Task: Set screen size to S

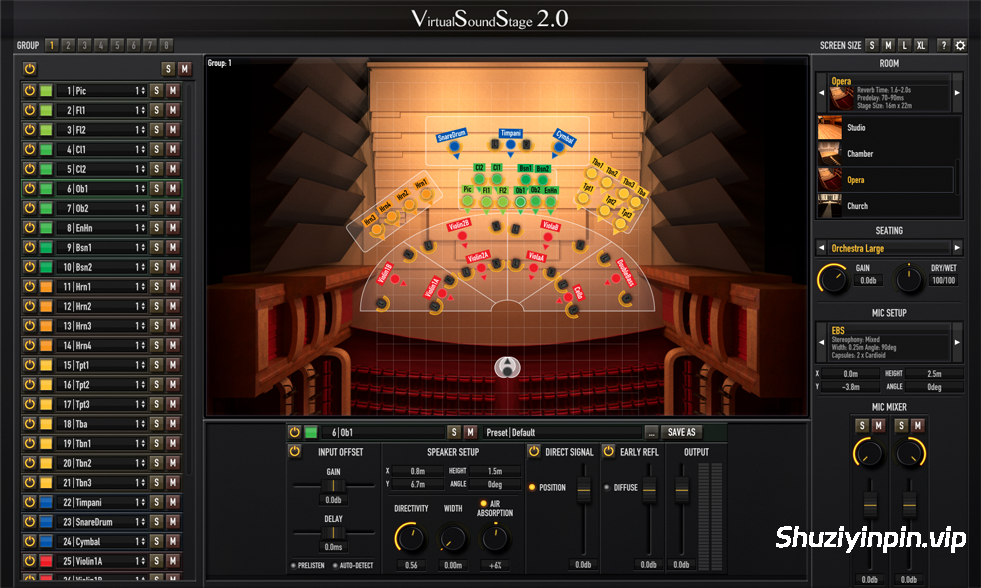Action: coord(872,45)
